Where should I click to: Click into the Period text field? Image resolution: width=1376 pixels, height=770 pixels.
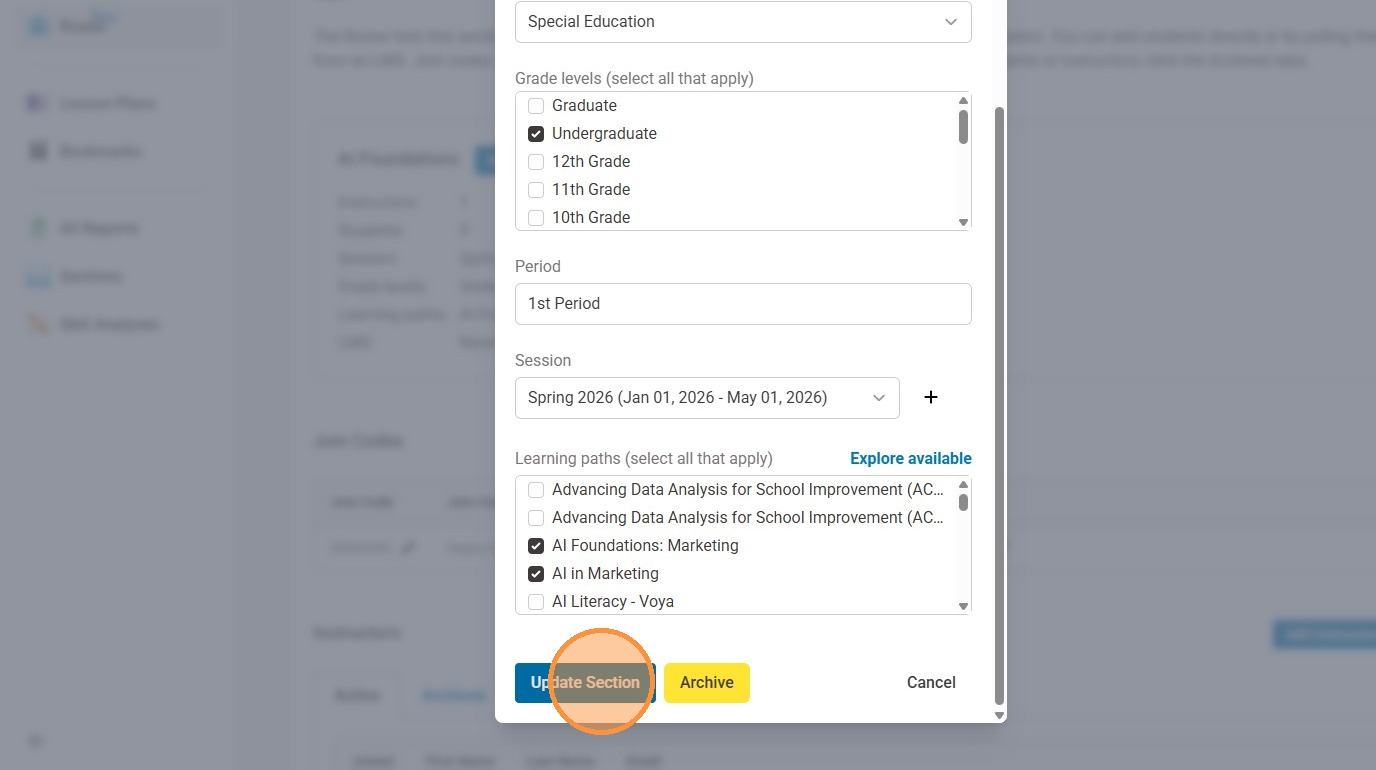click(x=742, y=304)
